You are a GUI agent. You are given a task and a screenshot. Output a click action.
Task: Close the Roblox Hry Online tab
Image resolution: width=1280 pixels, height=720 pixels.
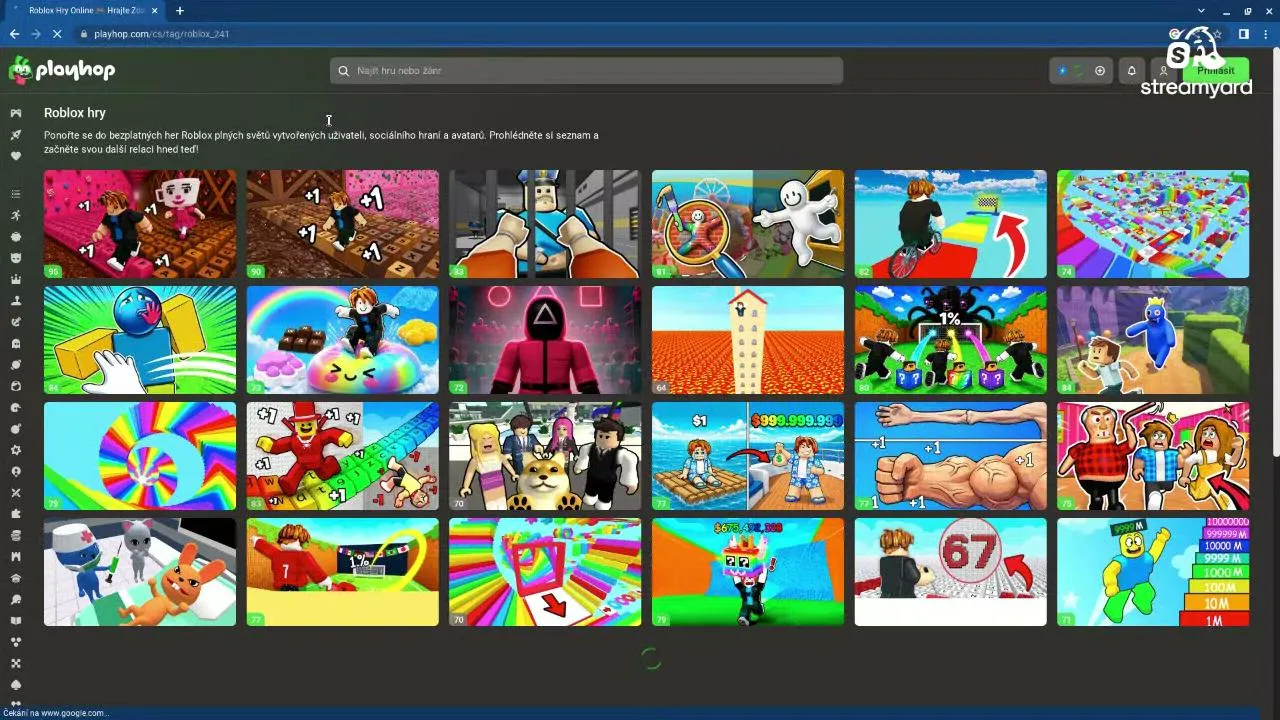154,11
